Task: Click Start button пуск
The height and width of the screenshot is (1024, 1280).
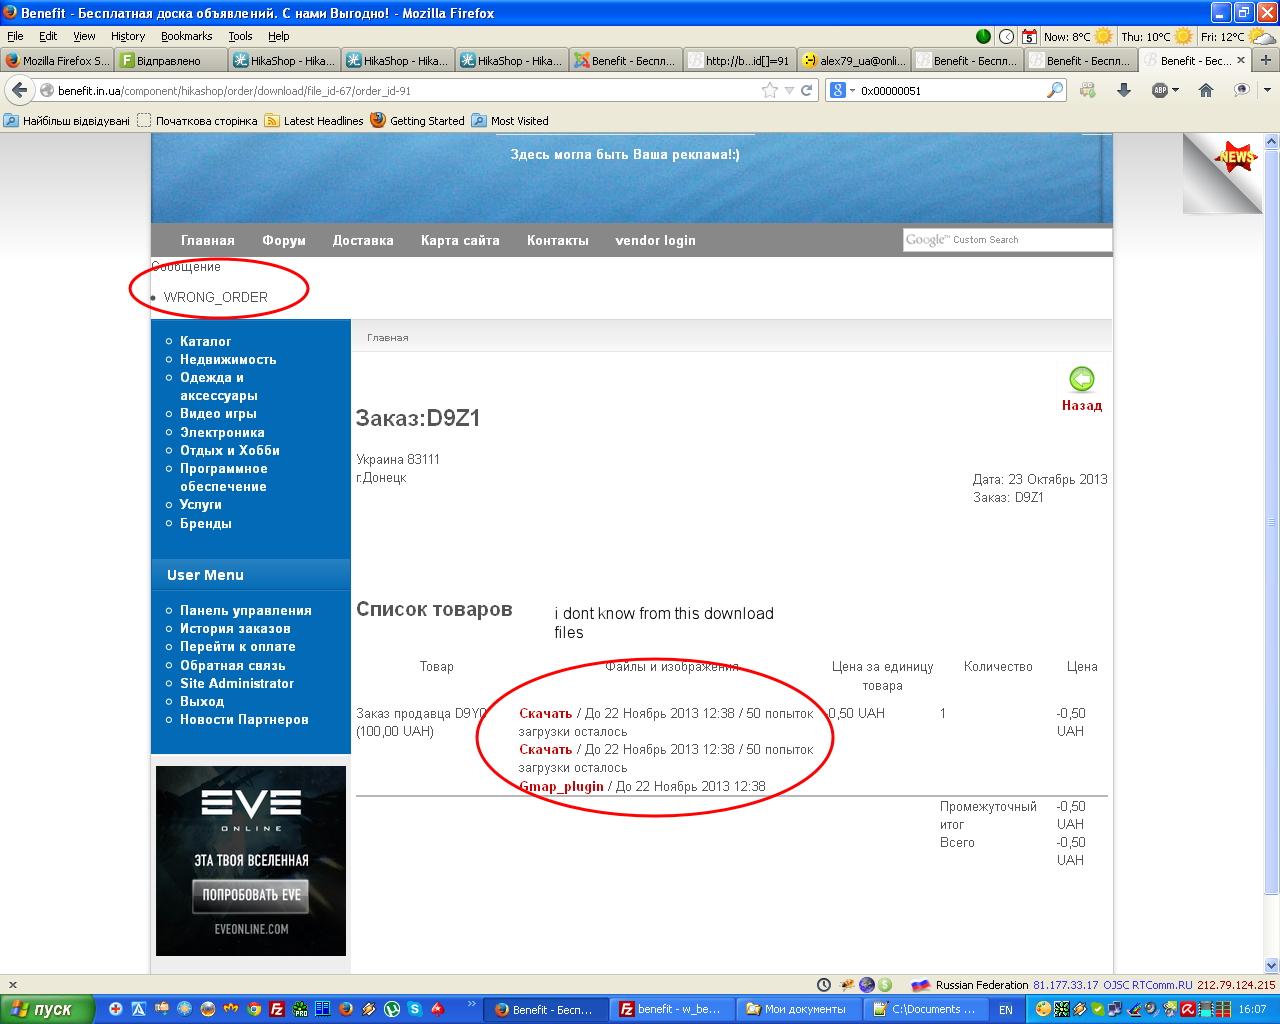Action: (x=48, y=1009)
